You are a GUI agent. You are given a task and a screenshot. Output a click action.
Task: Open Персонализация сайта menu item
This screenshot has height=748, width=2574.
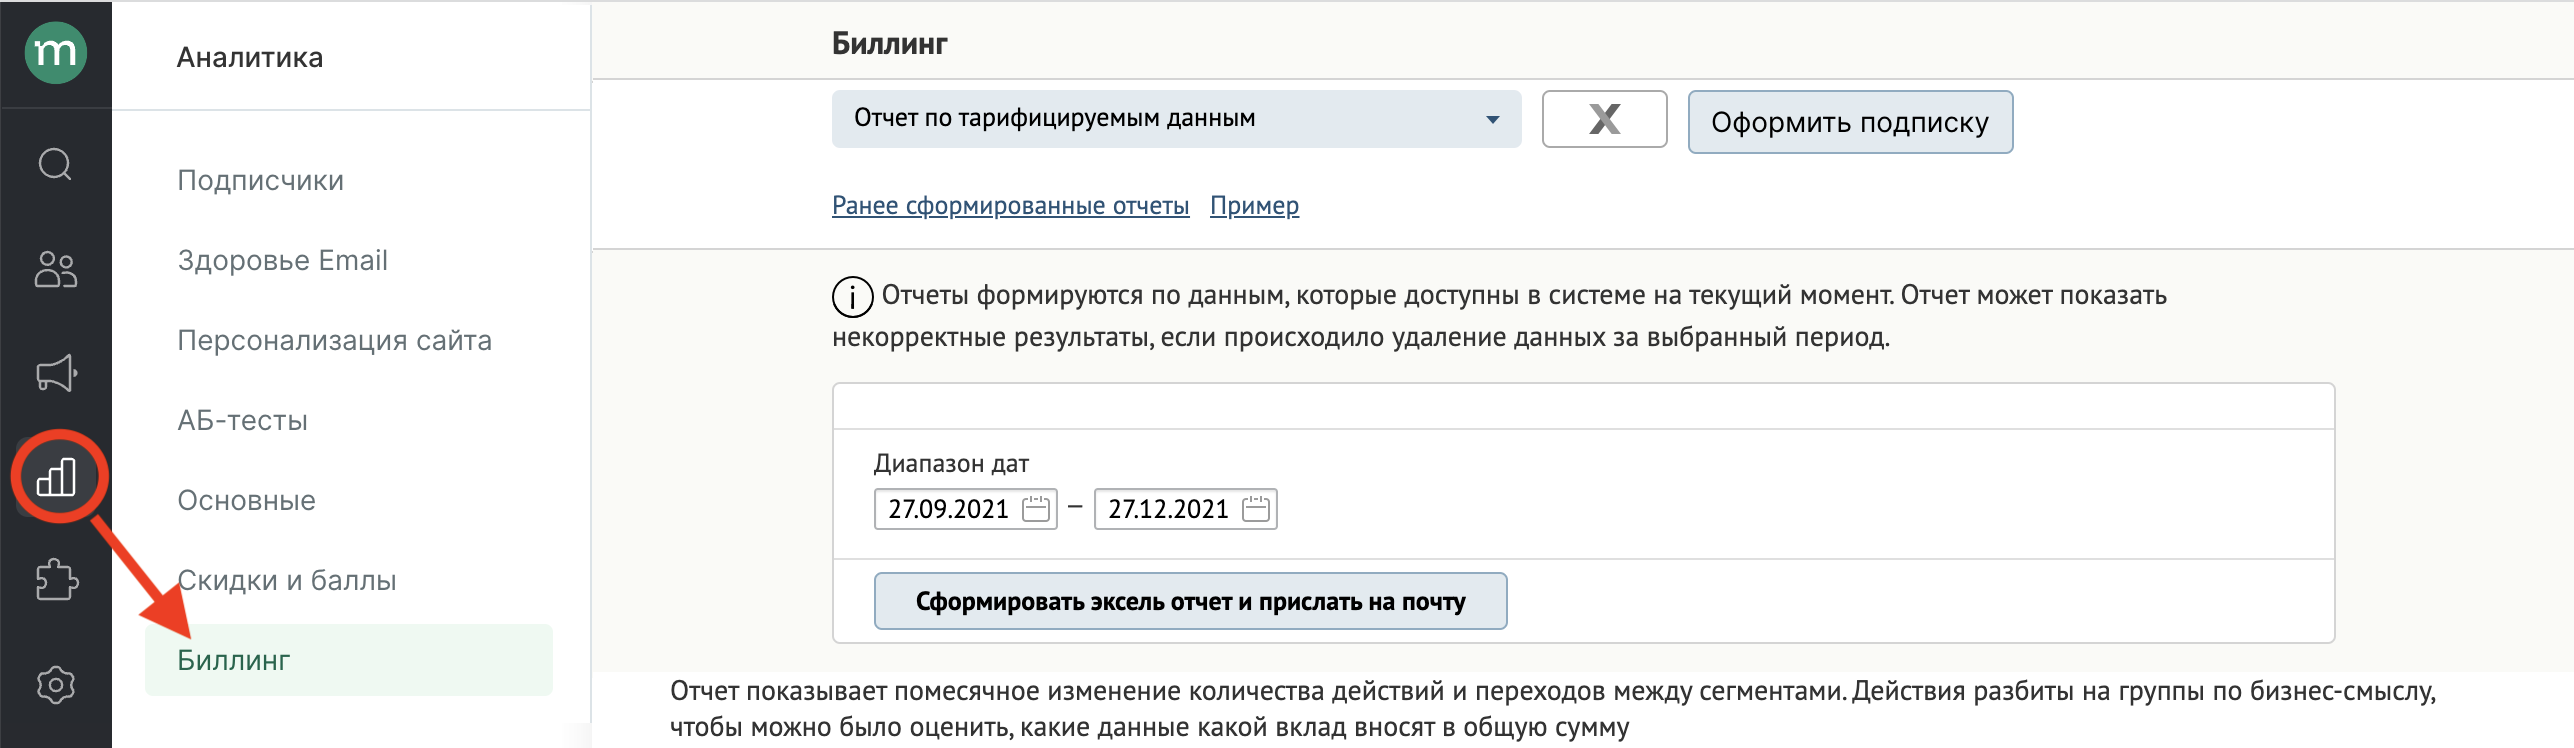tap(334, 340)
